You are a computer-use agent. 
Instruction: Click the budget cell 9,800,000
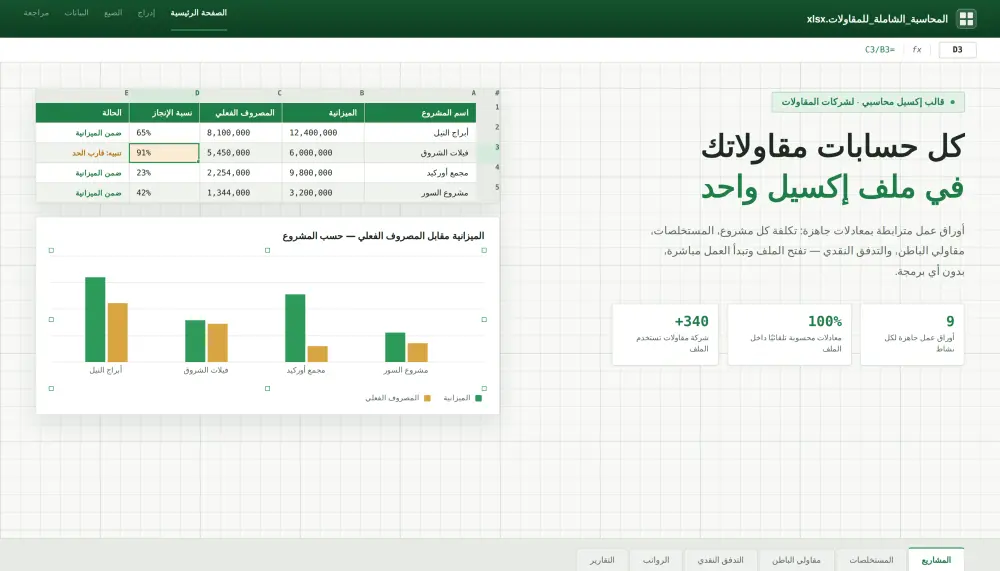pyautogui.click(x=323, y=172)
